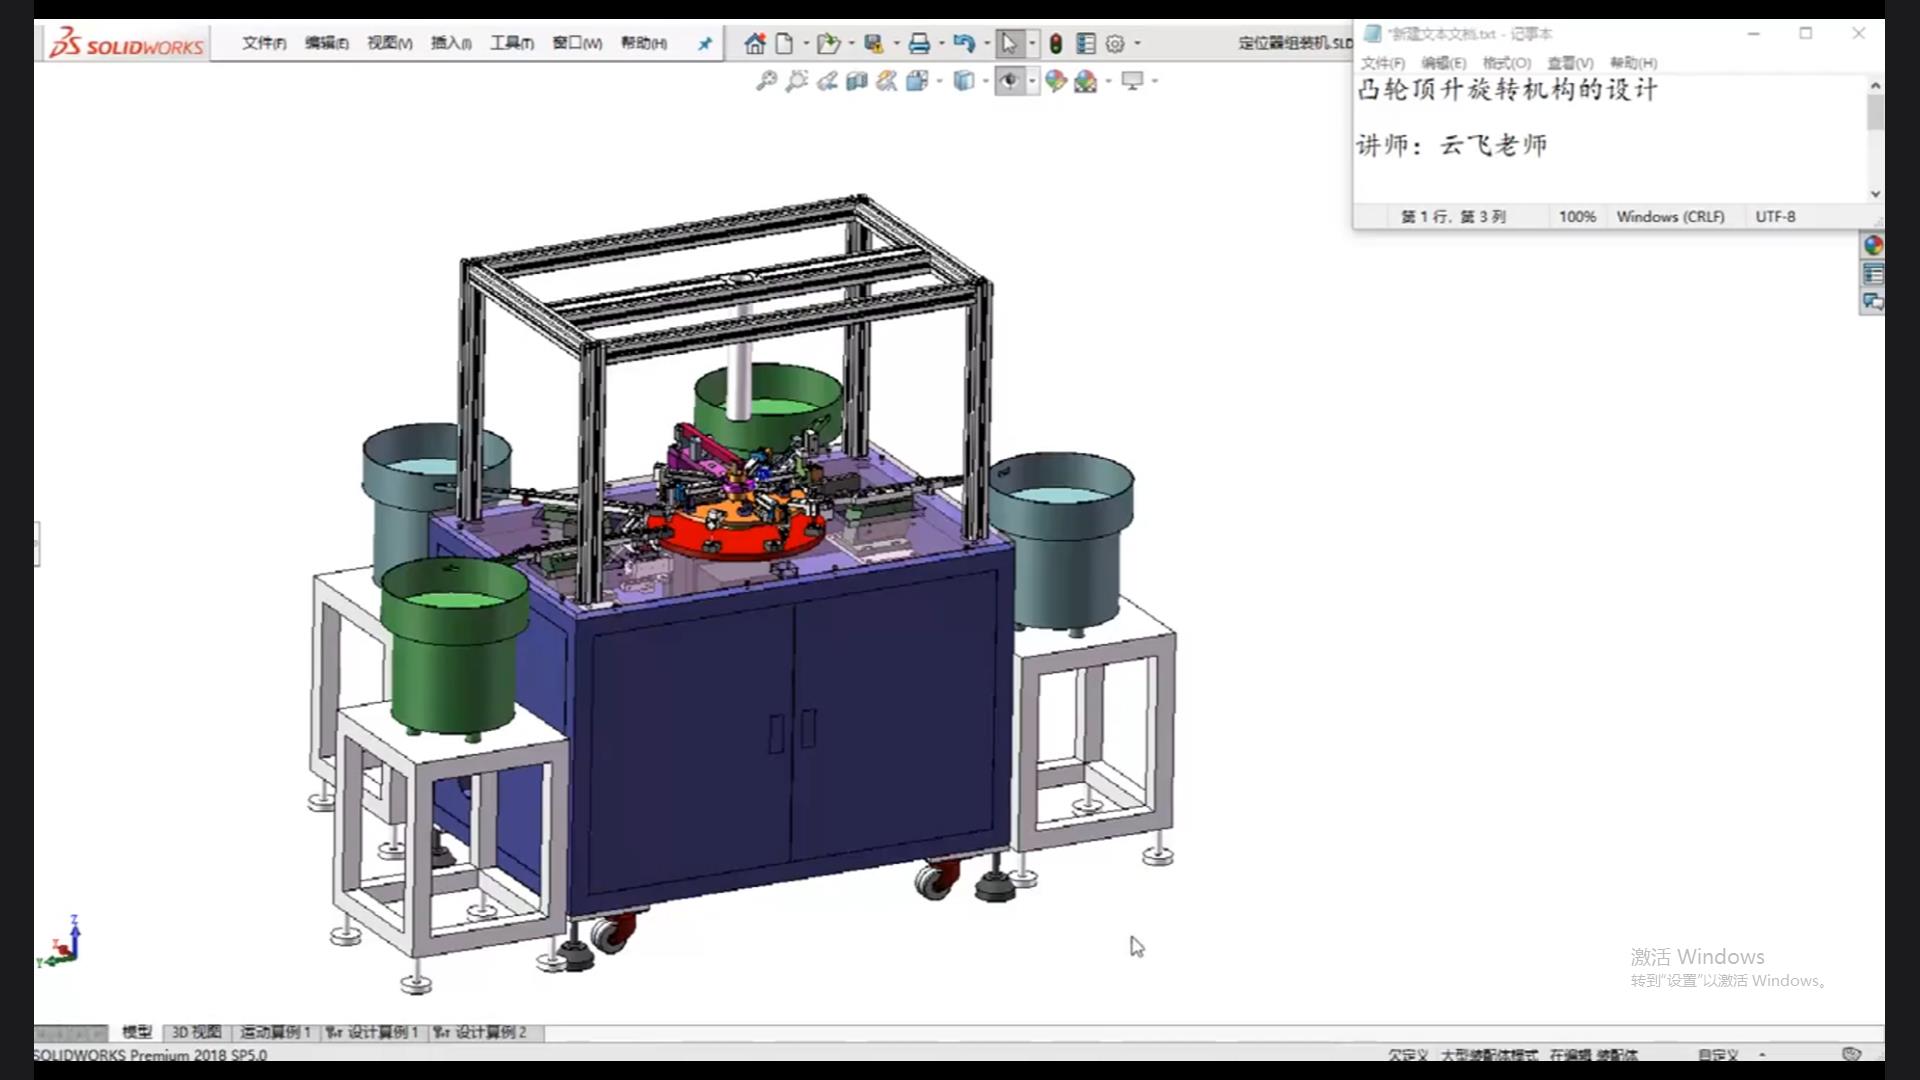This screenshot has height=1080, width=1920.
Task: Click the Notepad vertical scrollbar down arrow
Action: coord(1875,194)
